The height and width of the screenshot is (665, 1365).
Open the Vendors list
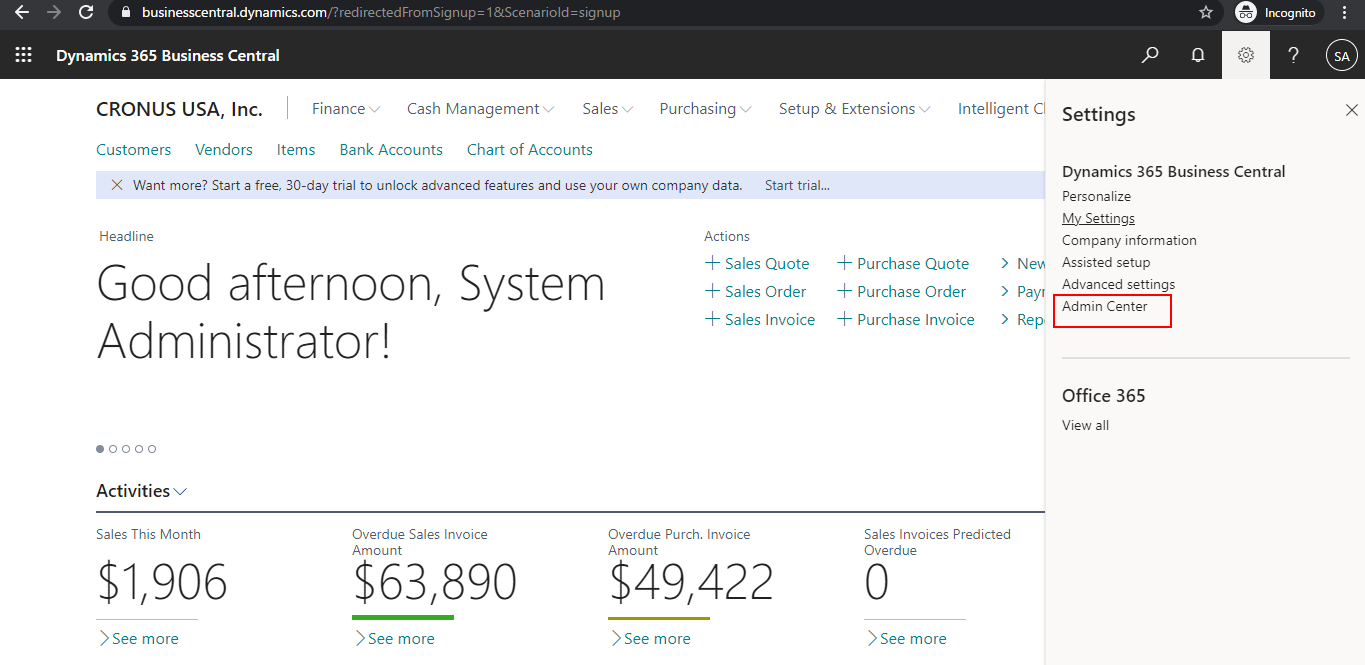224,150
